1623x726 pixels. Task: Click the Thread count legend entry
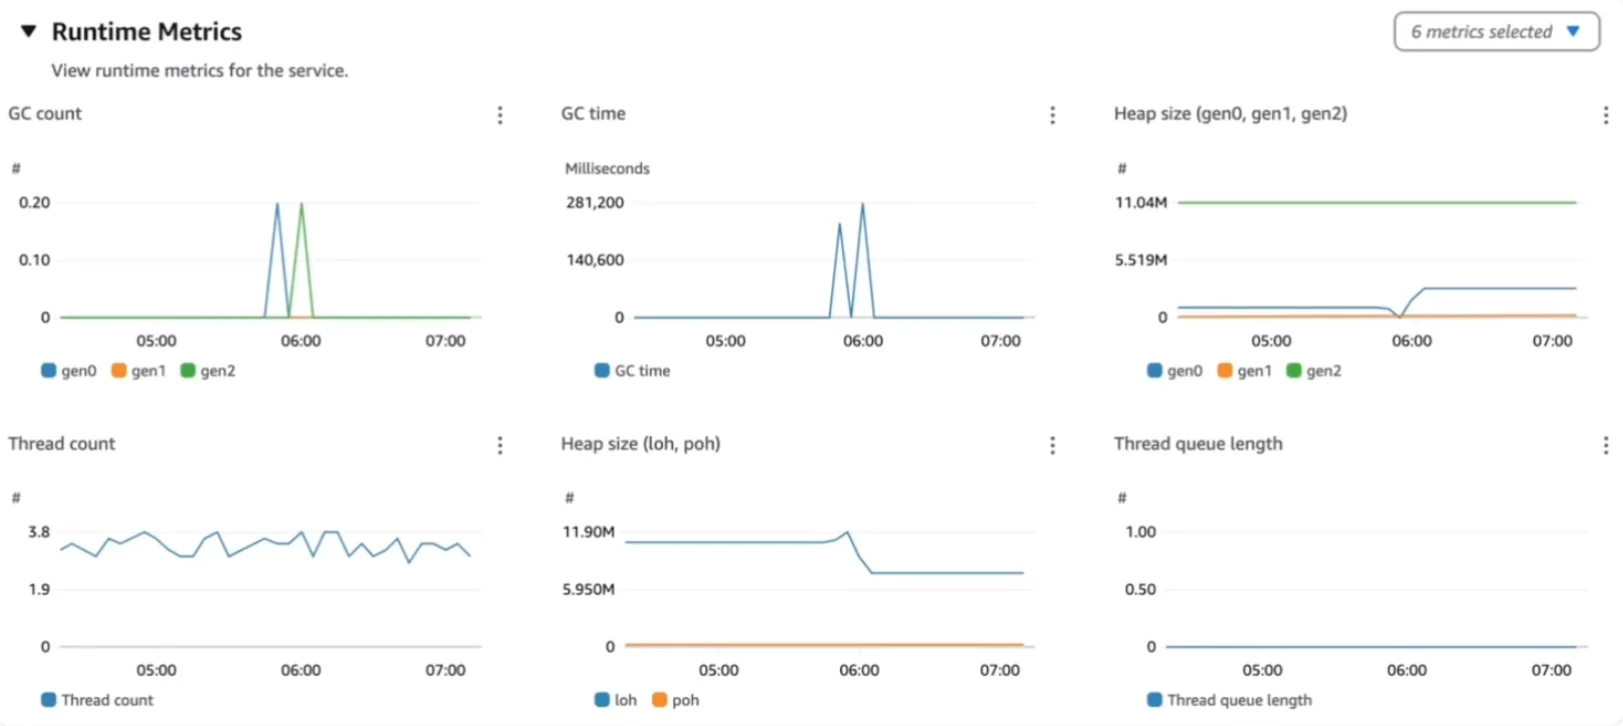pyautogui.click(x=98, y=700)
